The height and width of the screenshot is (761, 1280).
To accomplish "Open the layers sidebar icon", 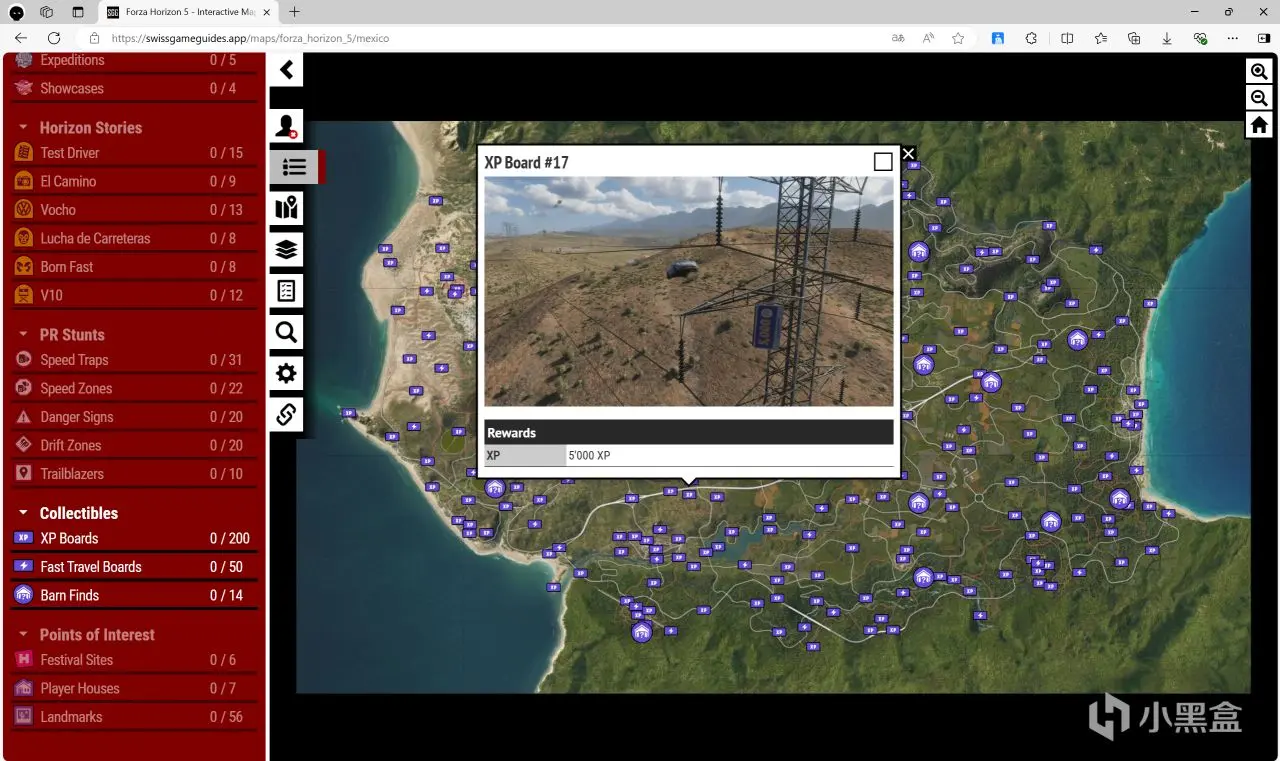I will coord(287,249).
